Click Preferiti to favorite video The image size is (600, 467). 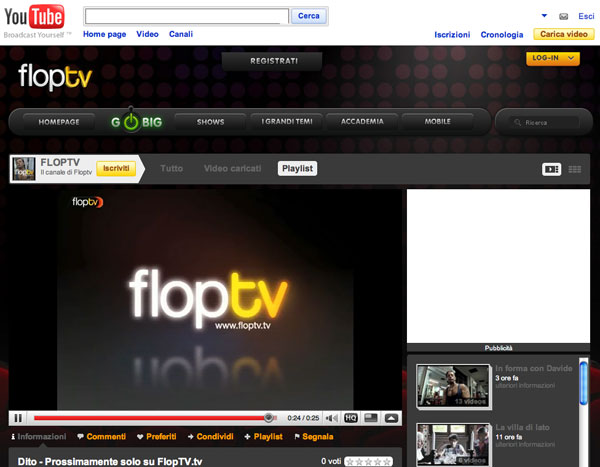coord(157,437)
